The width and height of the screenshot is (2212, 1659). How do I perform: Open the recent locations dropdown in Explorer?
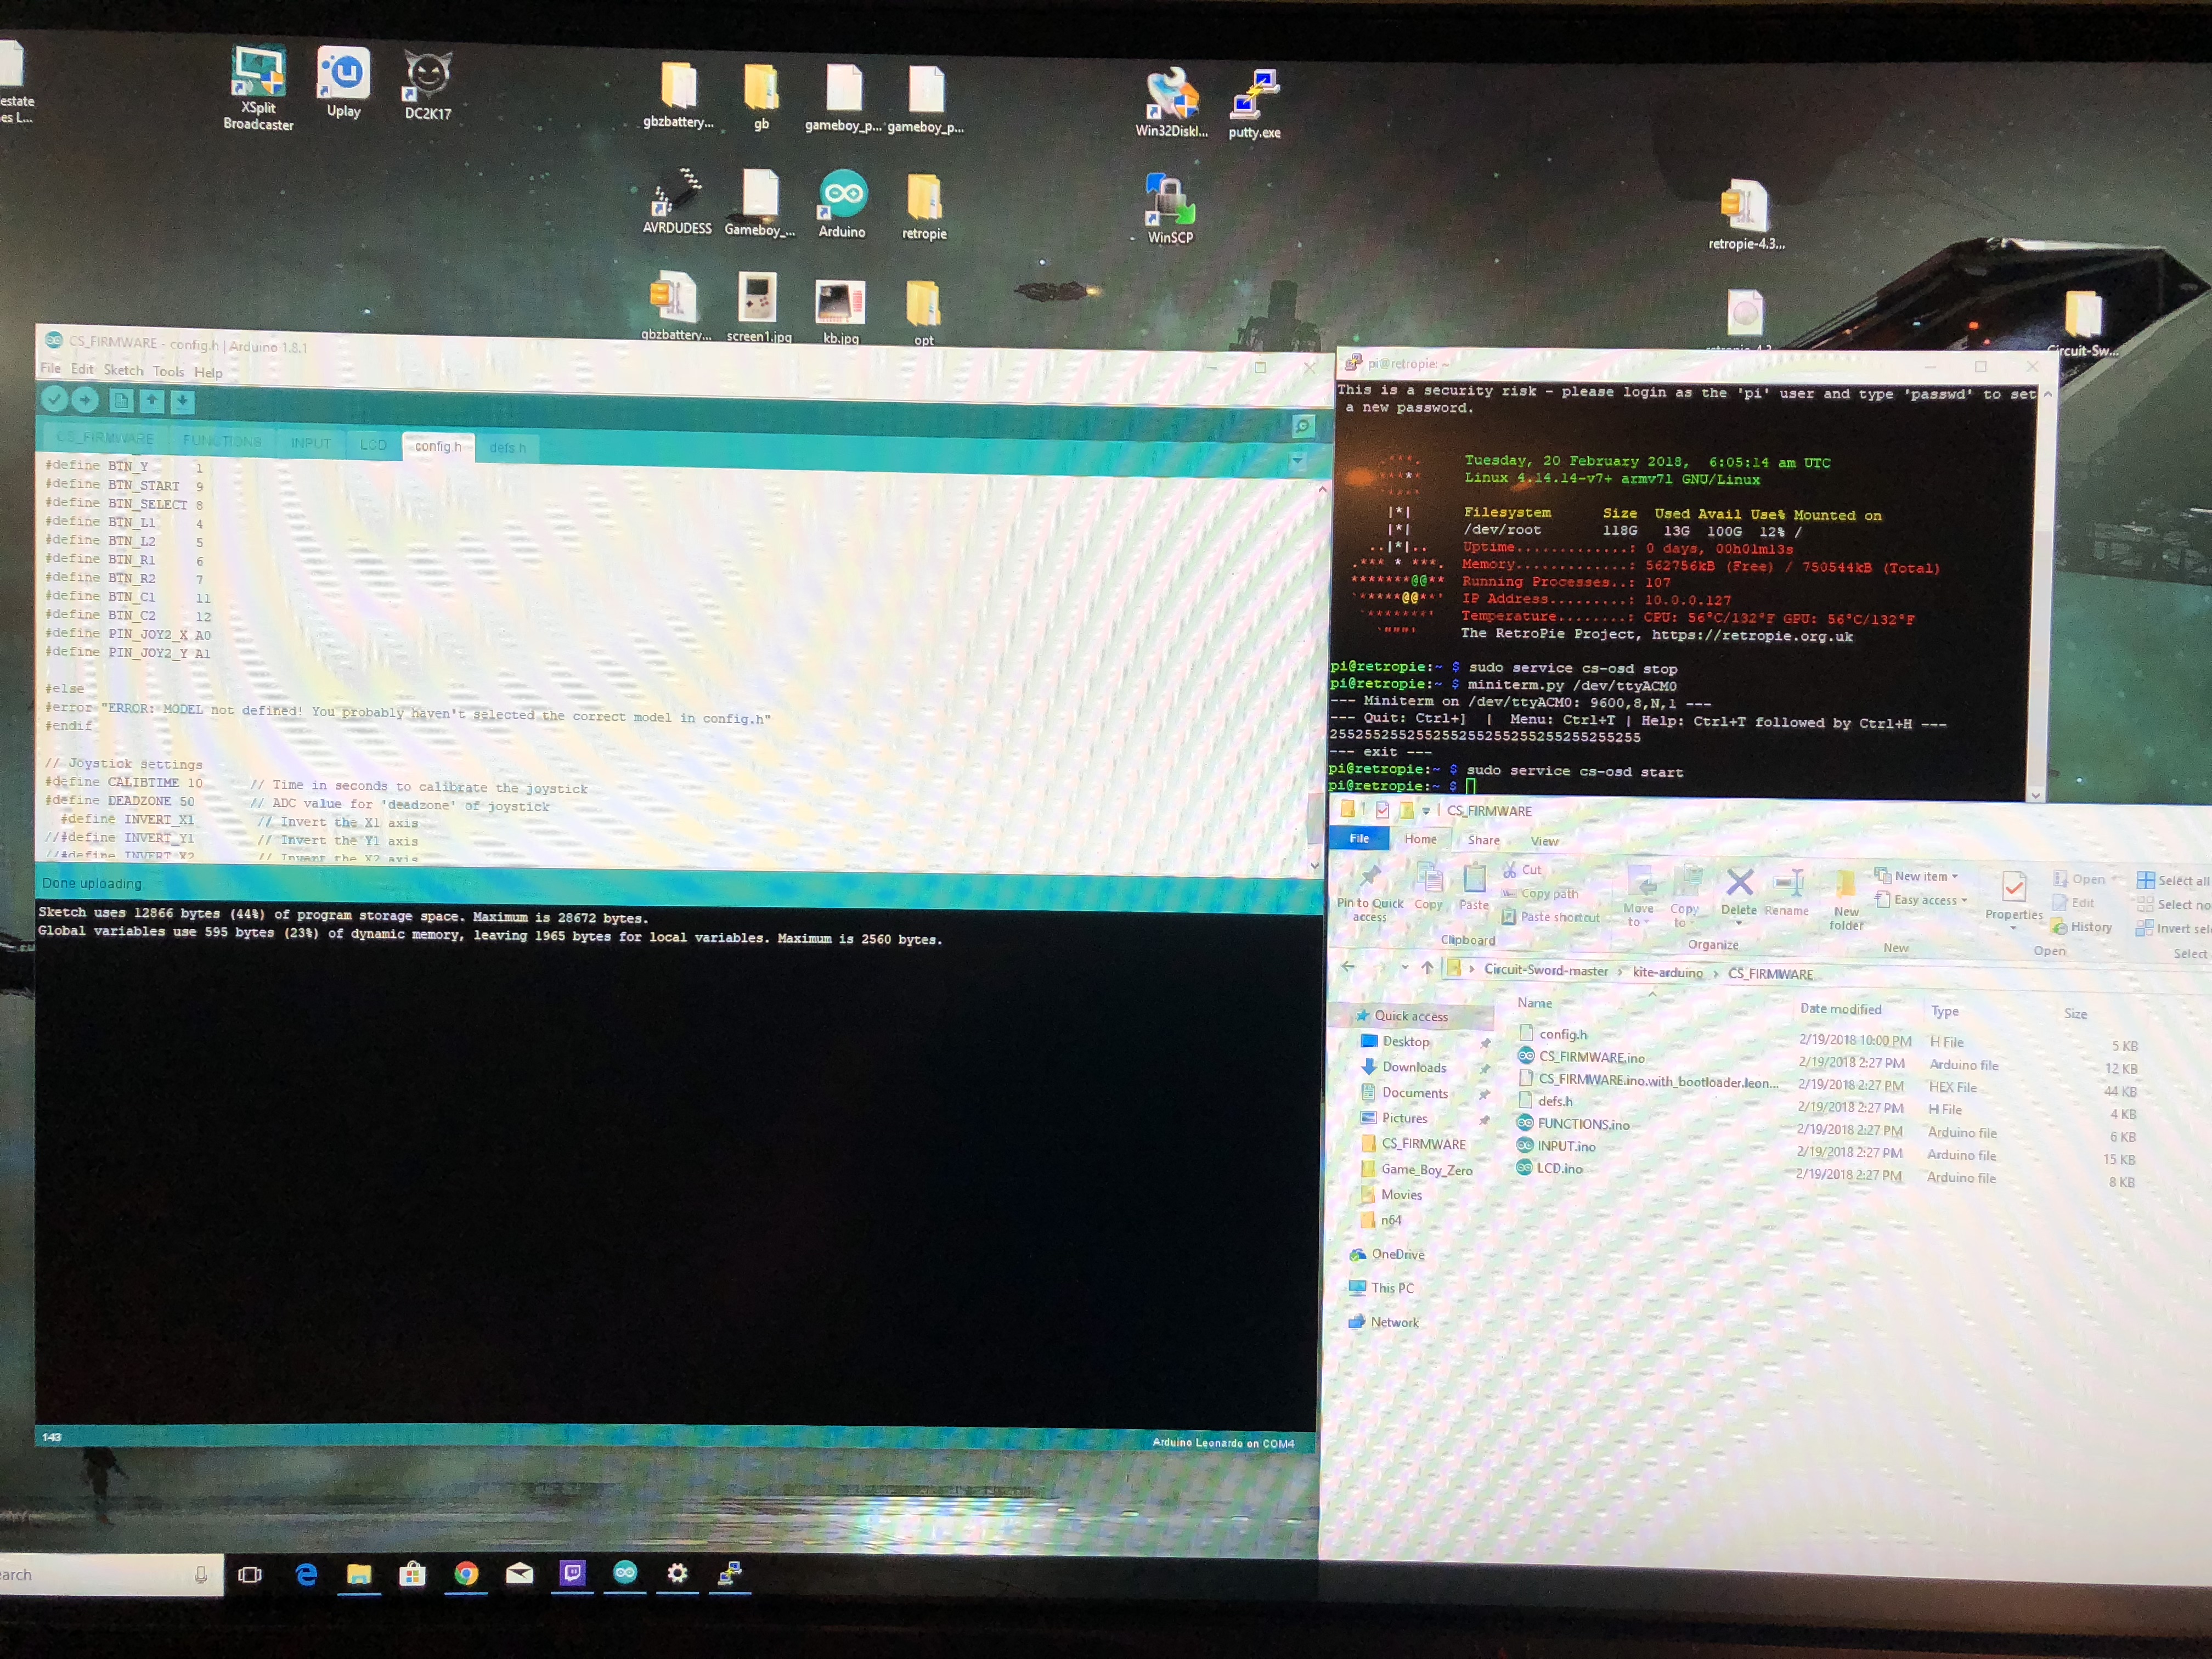tap(1404, 967)
